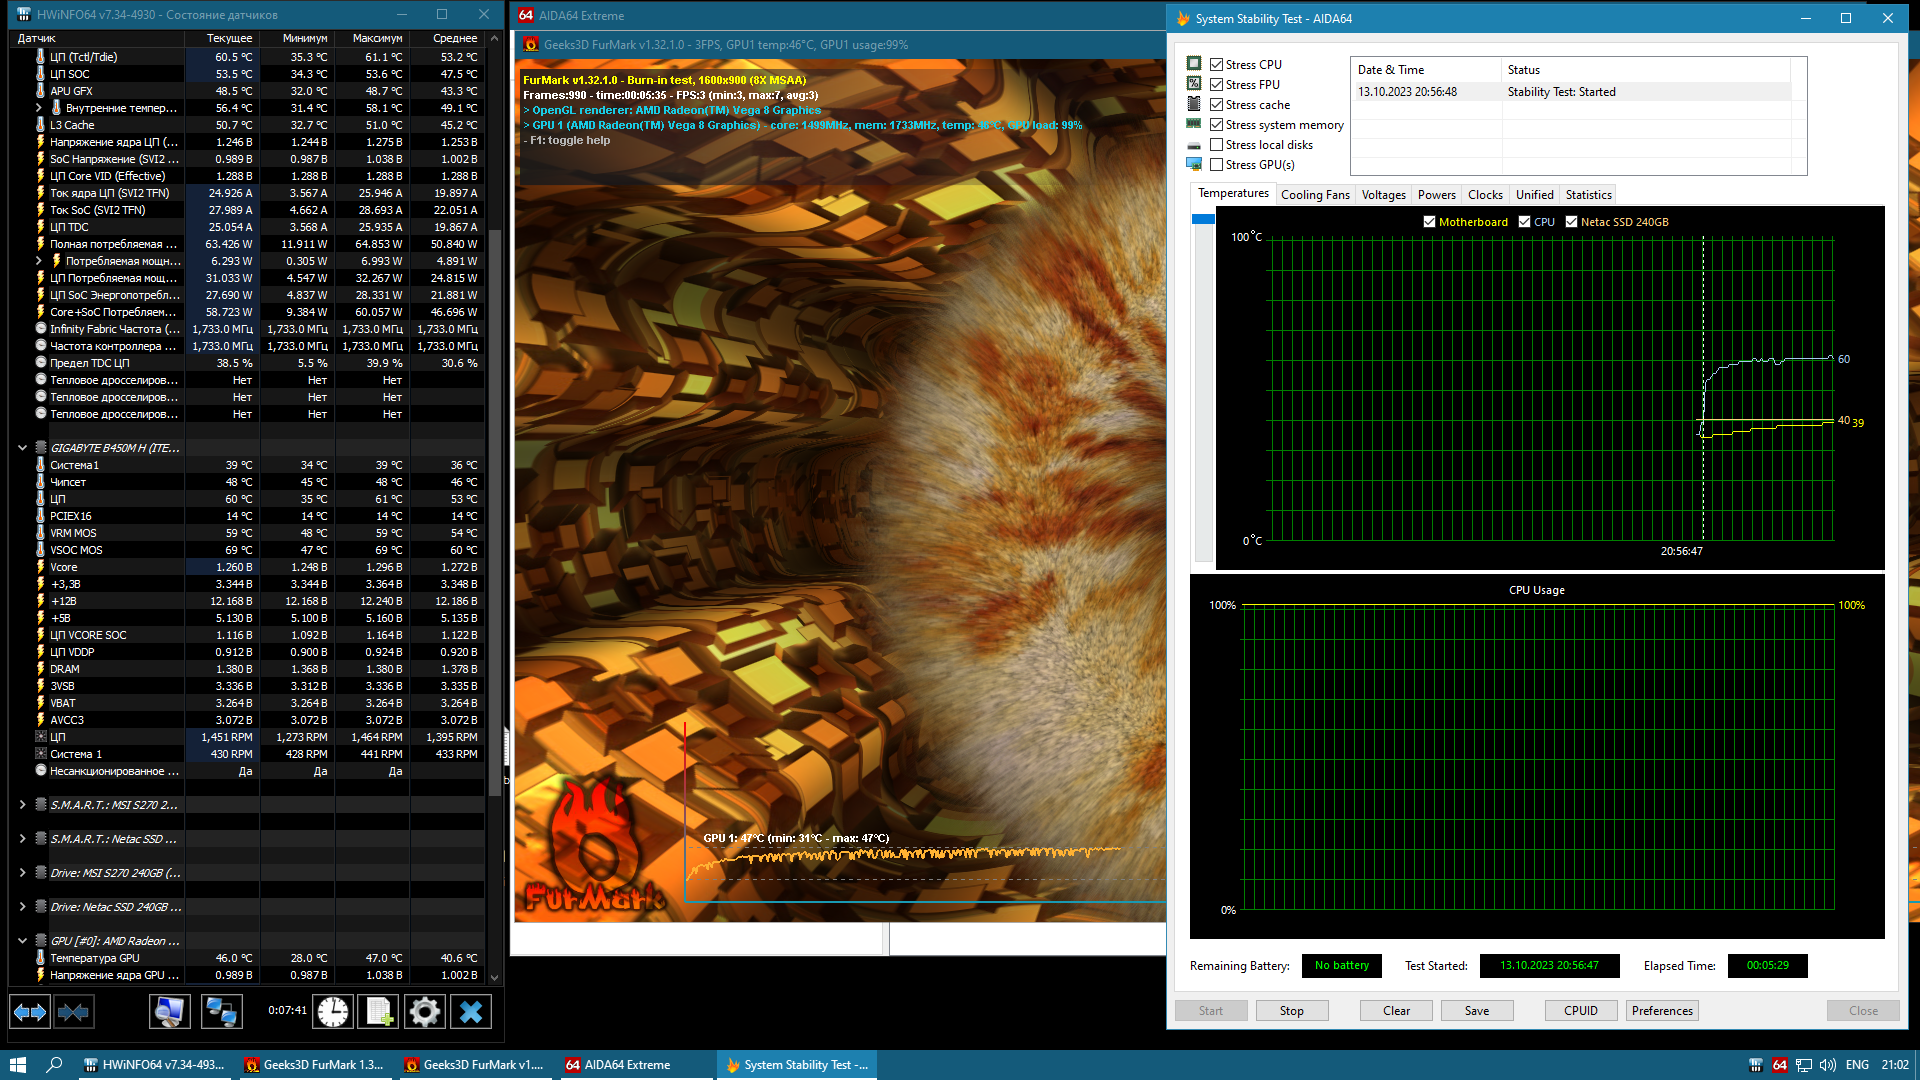Switch to the Cooling Fans tab

1314,195
